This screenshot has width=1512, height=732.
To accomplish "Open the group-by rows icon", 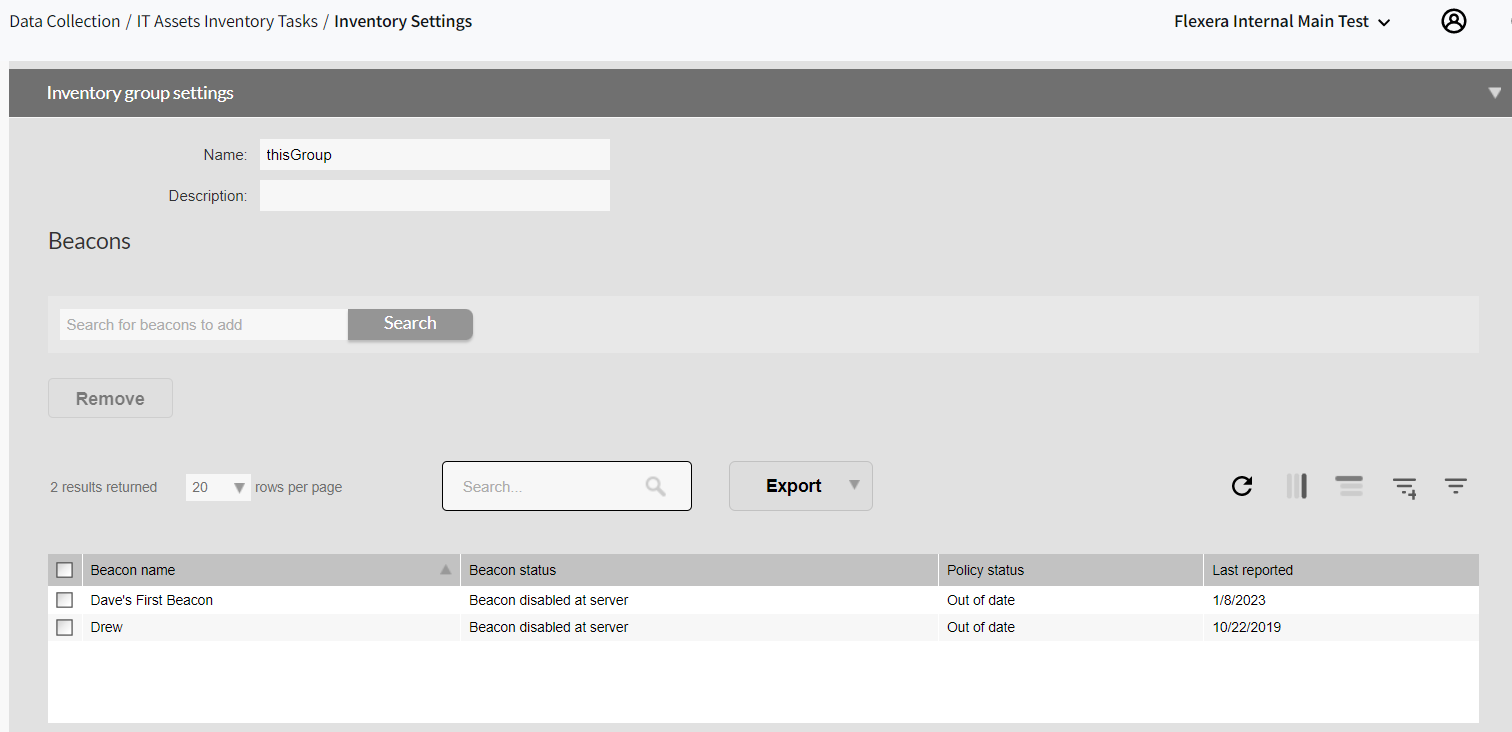I will point(1349,486).
